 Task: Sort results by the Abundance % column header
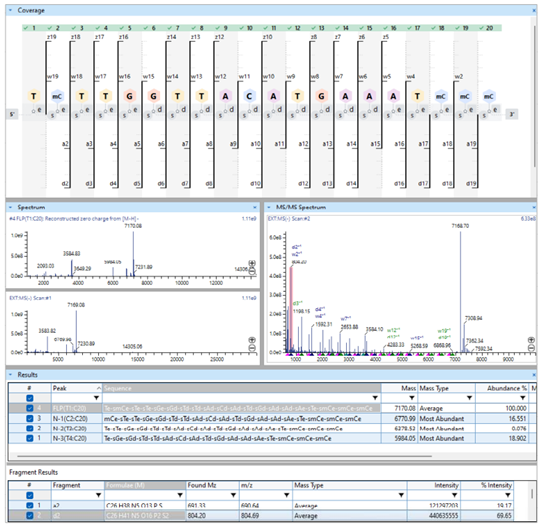tap(501, 388)
